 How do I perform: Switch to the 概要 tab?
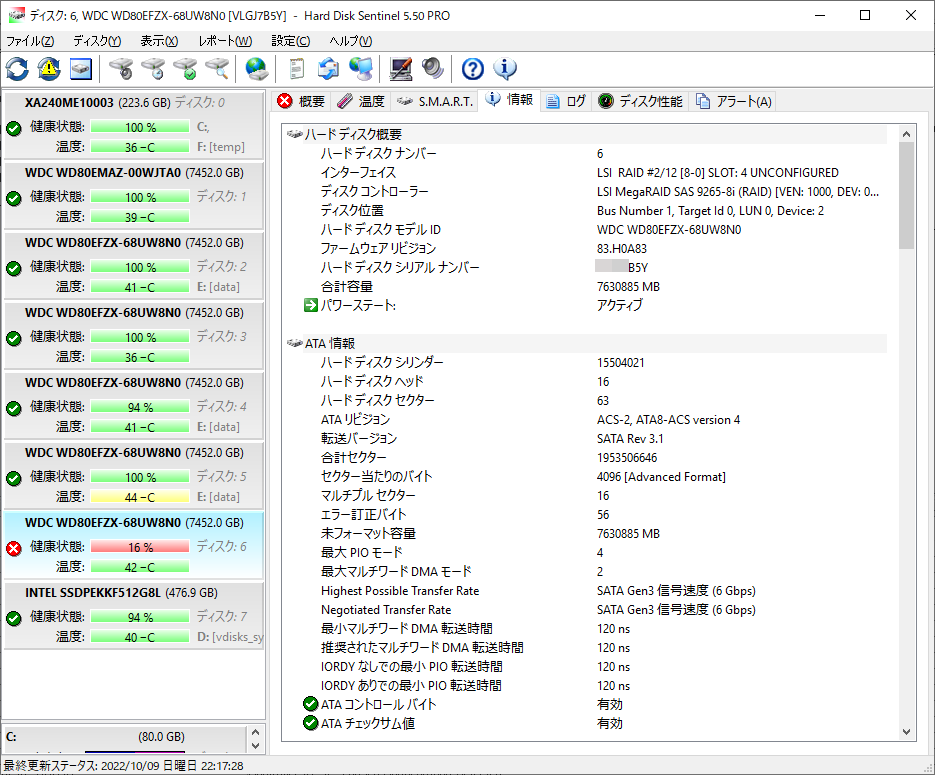click(301, 101)
